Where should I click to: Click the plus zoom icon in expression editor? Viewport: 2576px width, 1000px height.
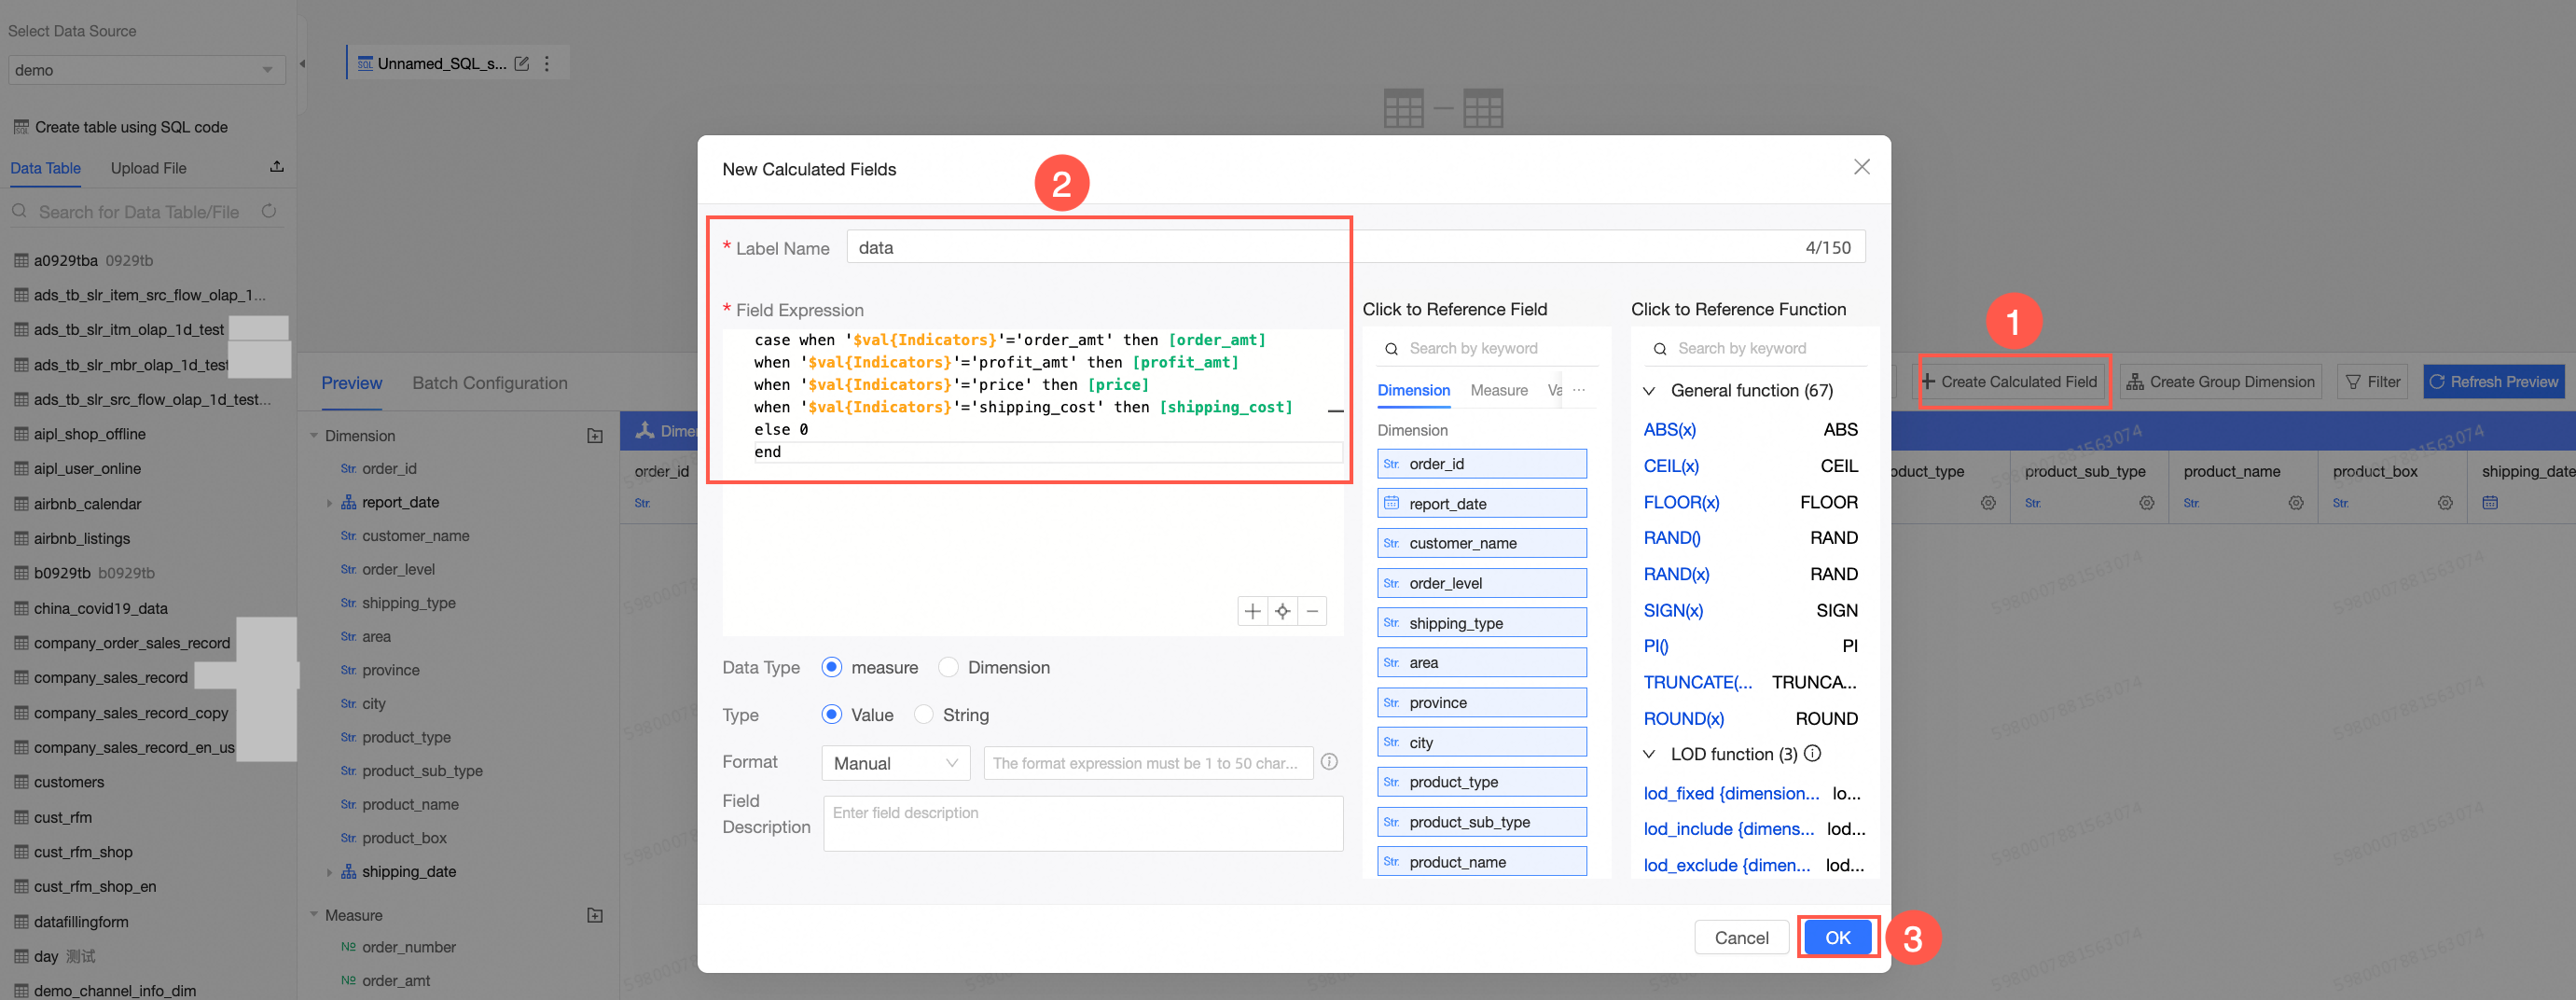pos(1252,611)
